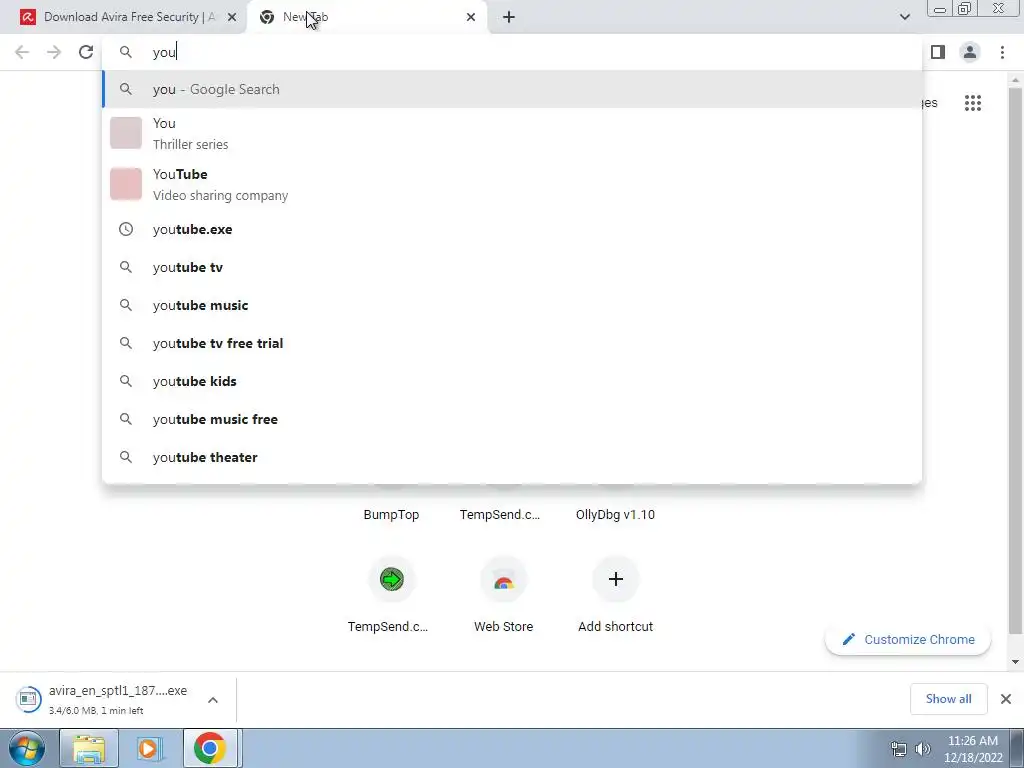Click the search icon beside 'youtube theater'
The image size is (1024, 768).
[x=125, y=456]
